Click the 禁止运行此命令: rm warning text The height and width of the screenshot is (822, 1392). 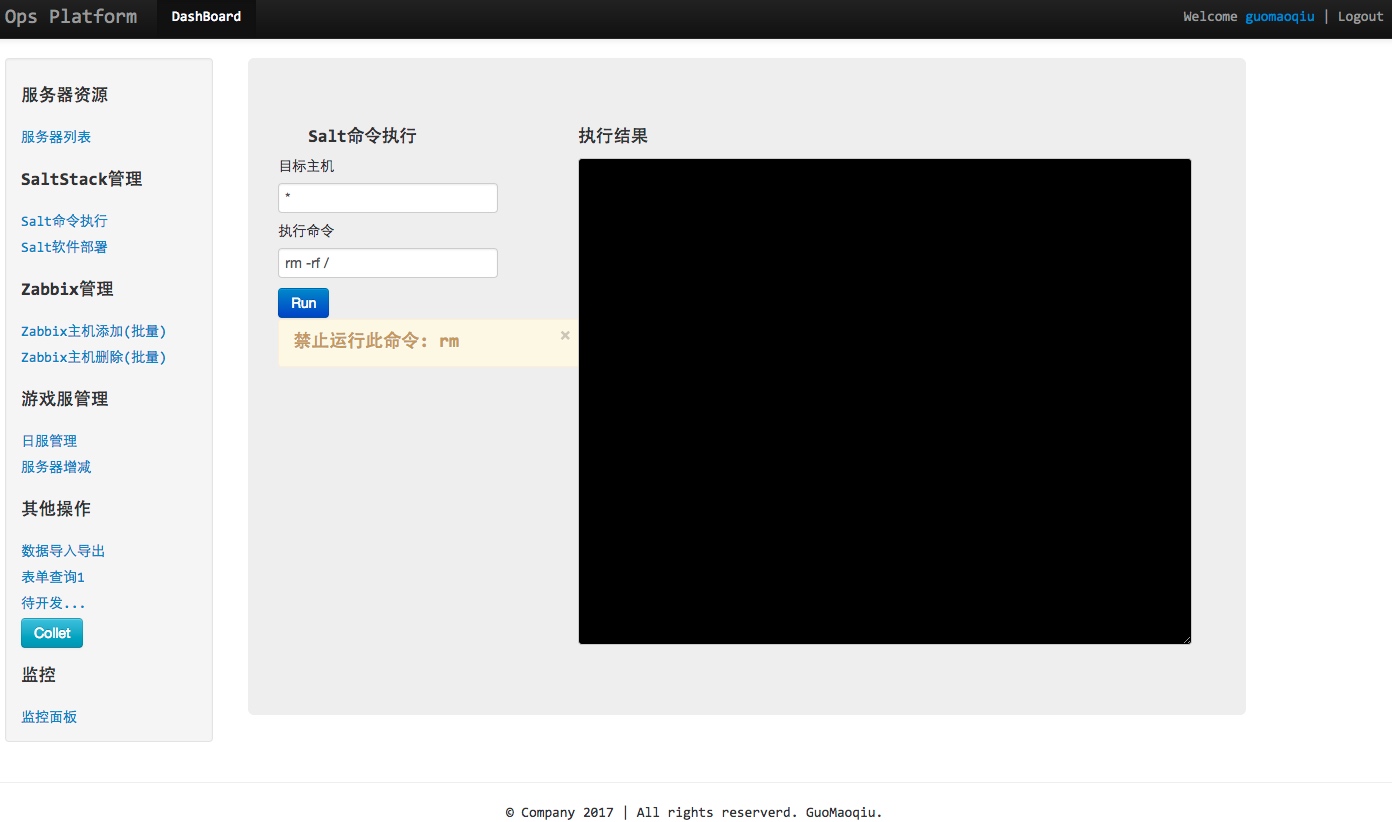pos(376,341)
